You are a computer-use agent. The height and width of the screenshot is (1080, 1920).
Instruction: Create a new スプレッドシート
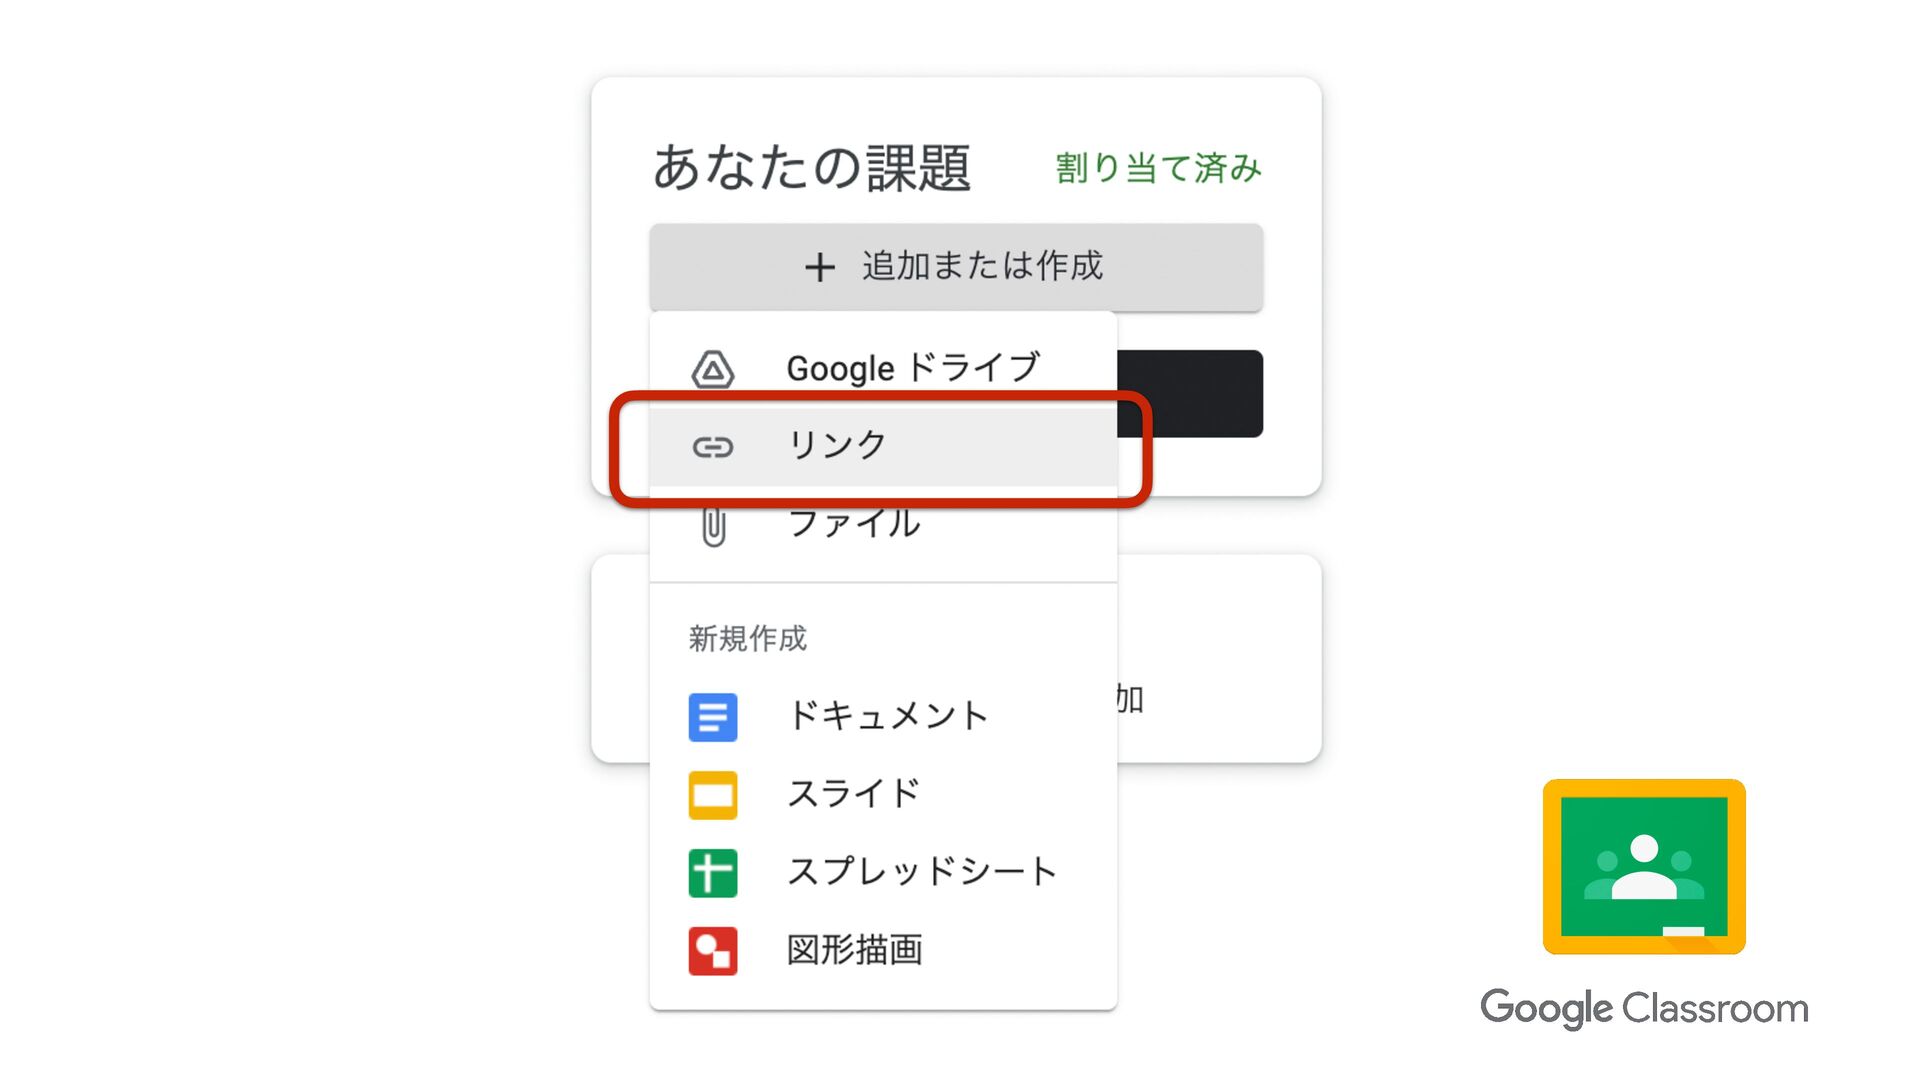point(922,872)
